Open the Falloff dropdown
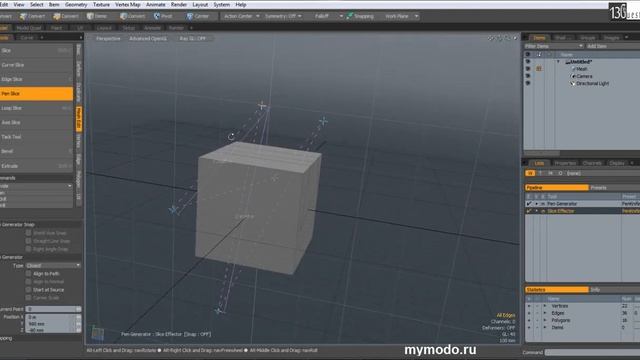Viewport: 640px width, 360px height. point(329,16)
